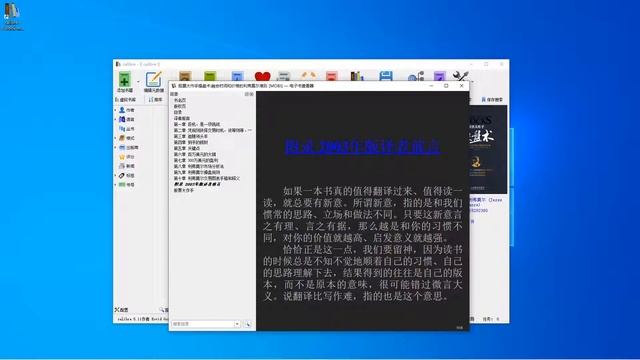Jump to 第八章 in the table of contents

tap(199, 167)
